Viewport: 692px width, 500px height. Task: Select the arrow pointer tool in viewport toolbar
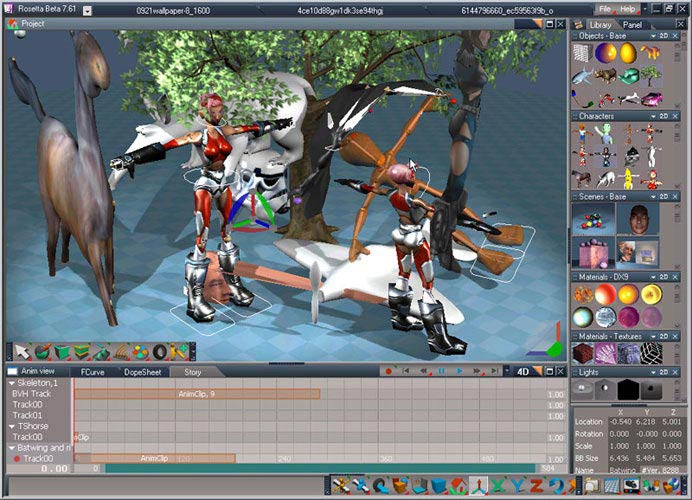(x=22, y=351)
